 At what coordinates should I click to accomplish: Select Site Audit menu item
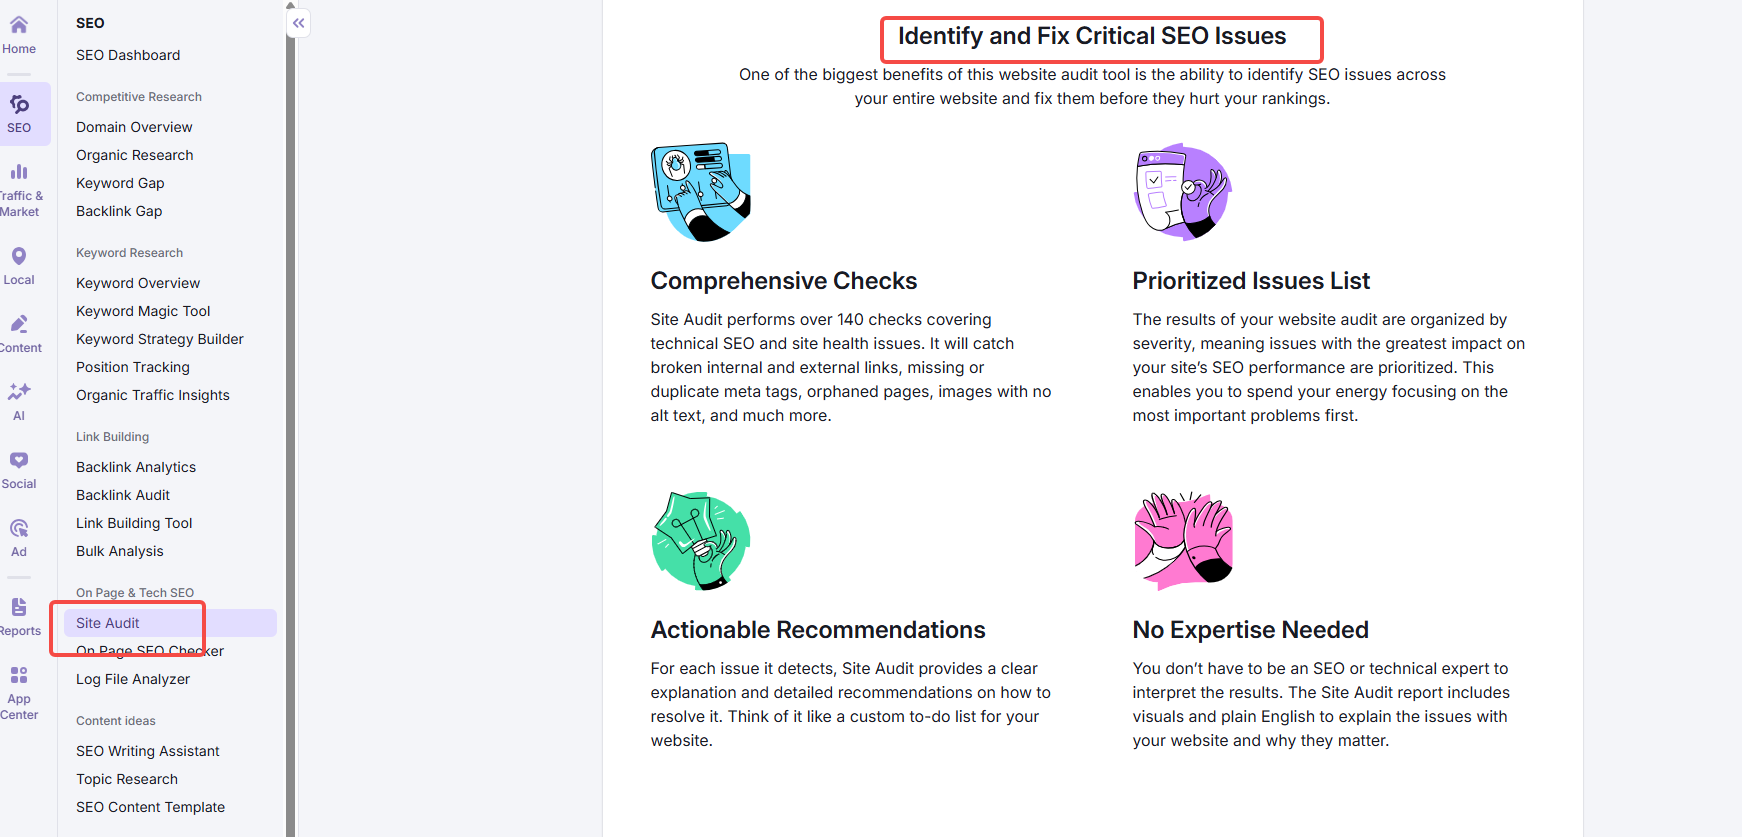[x=108, y=623]
